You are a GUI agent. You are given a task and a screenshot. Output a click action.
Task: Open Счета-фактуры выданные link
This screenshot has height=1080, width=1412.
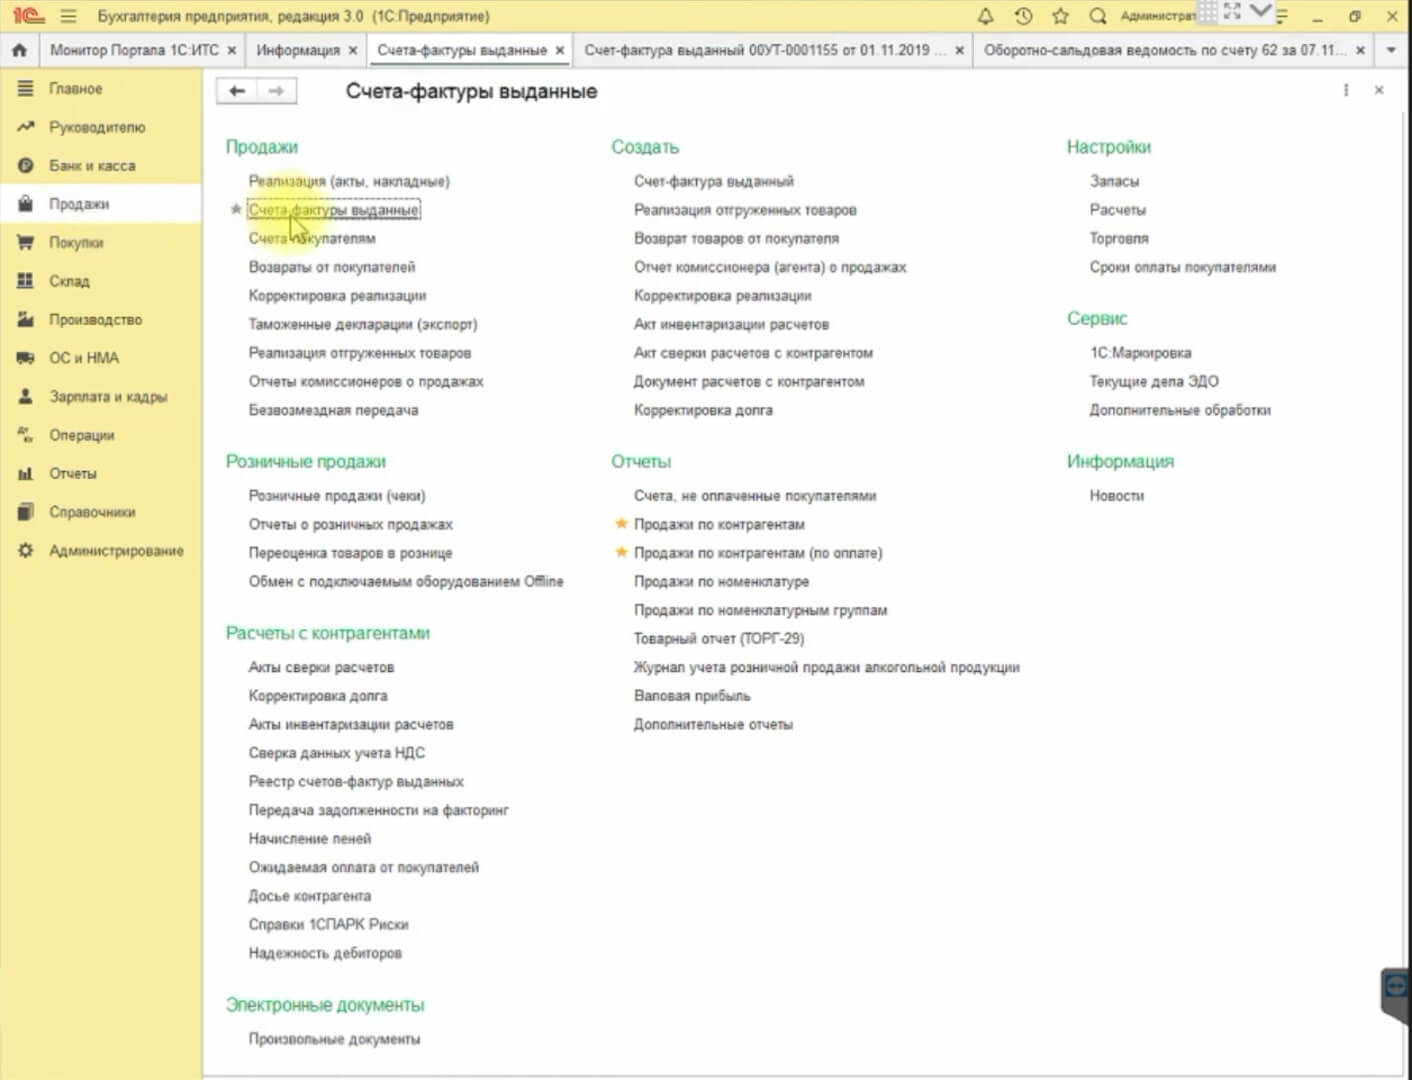[x=334, y=210]
